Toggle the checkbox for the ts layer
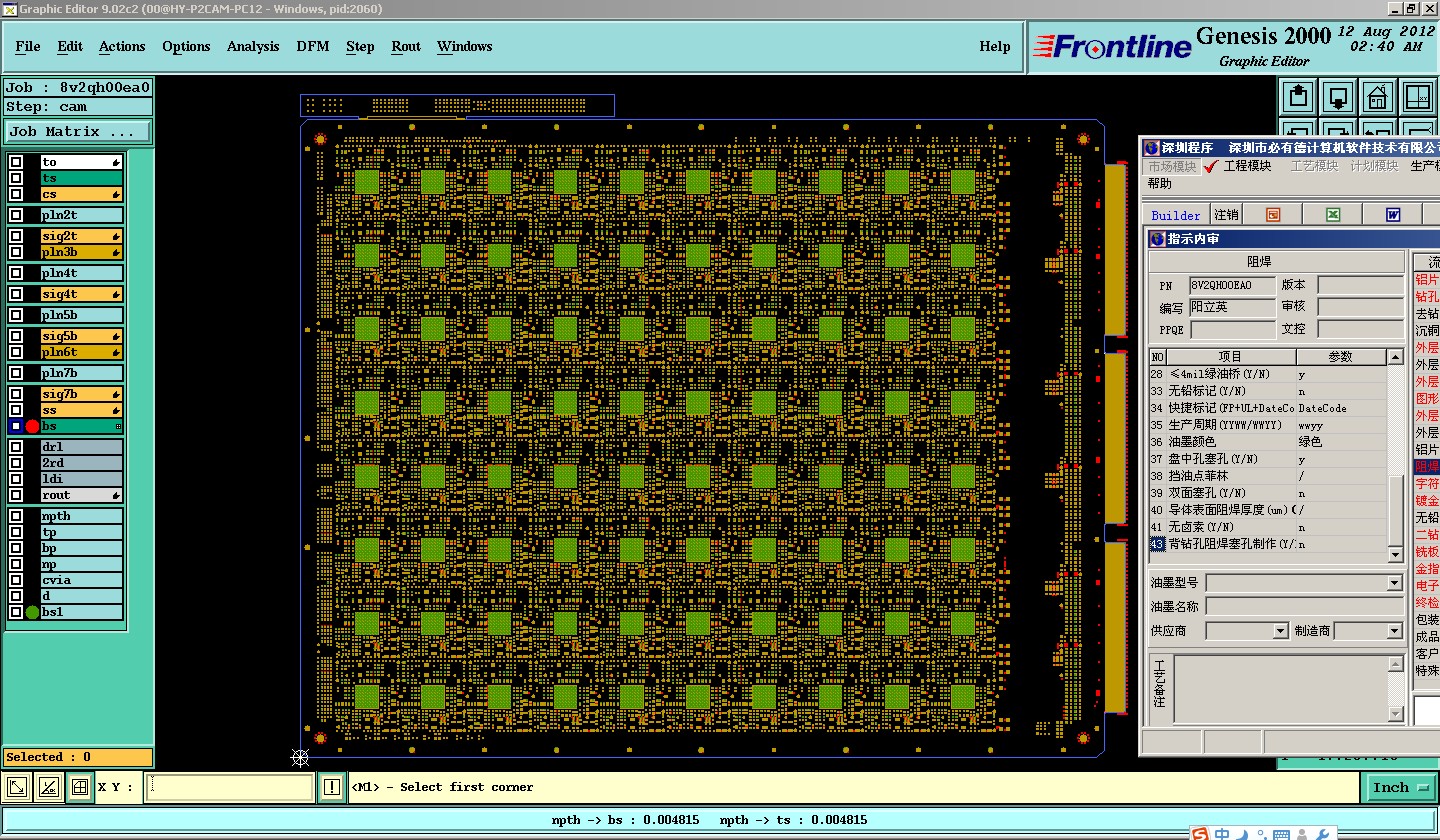 click(x=16, y=178)
